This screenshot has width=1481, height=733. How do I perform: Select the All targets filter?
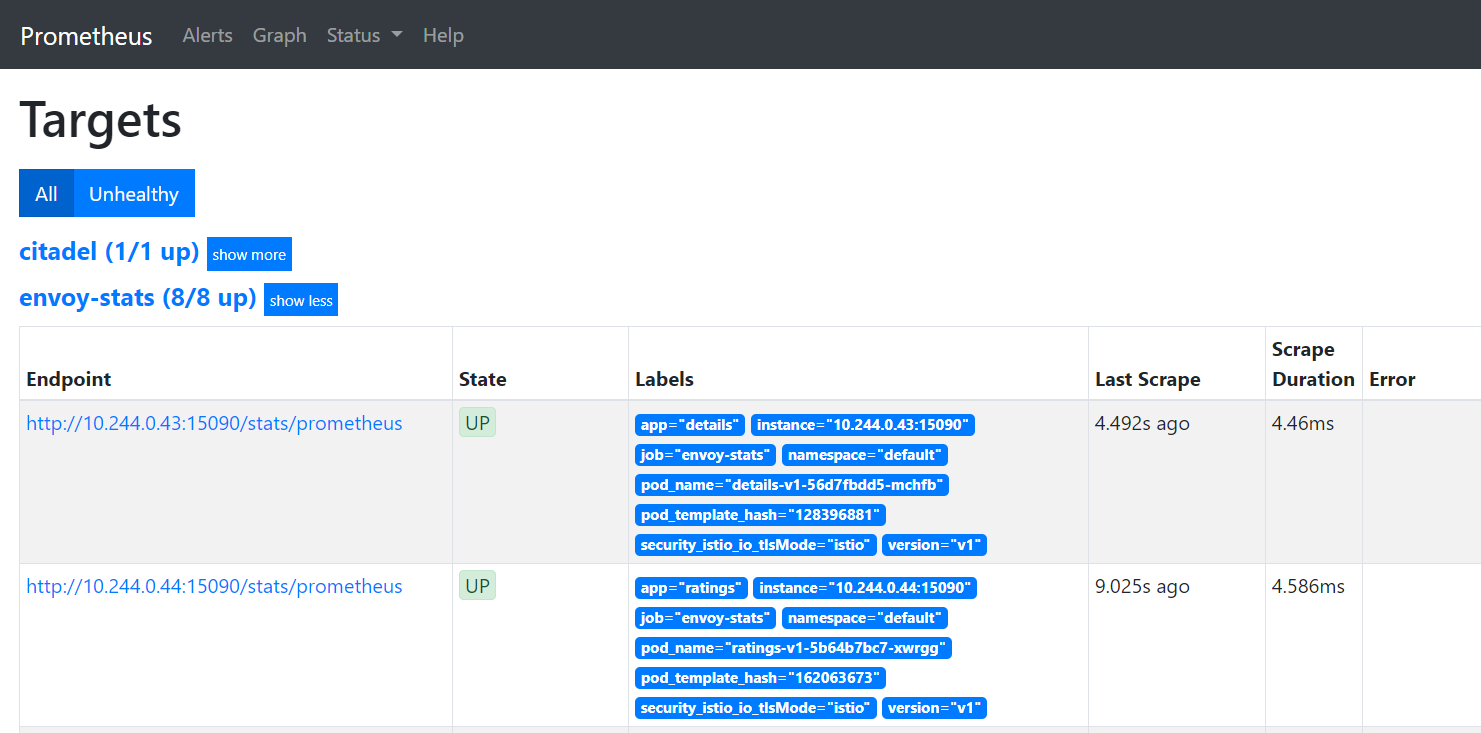(46, 194)
